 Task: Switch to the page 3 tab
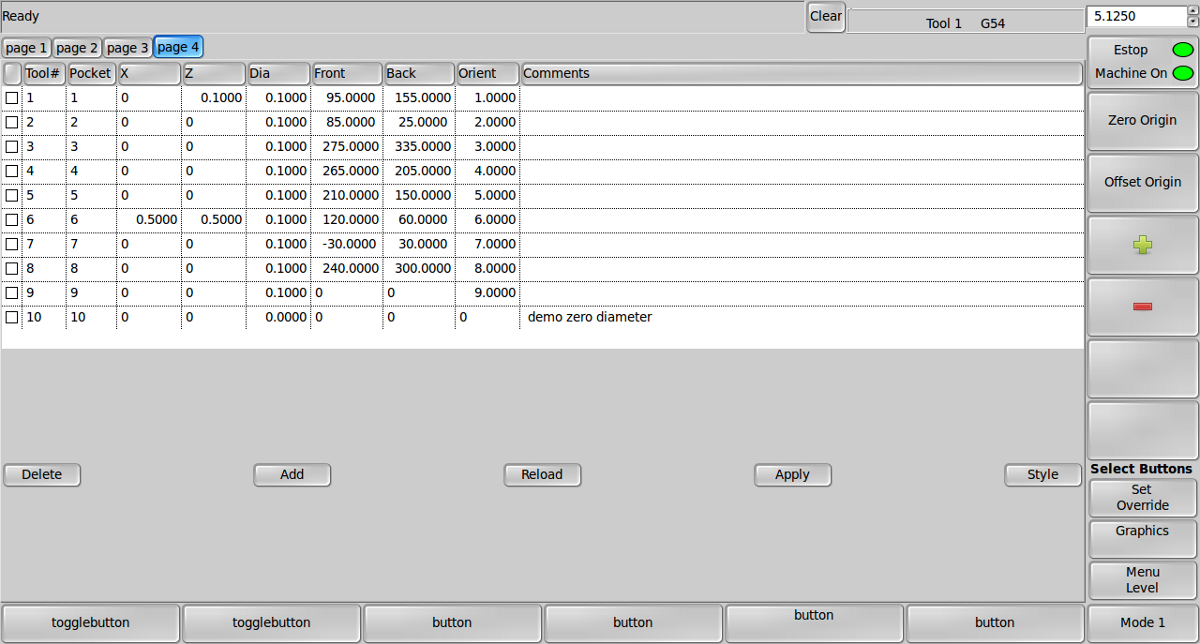click(x=128, y=48)
